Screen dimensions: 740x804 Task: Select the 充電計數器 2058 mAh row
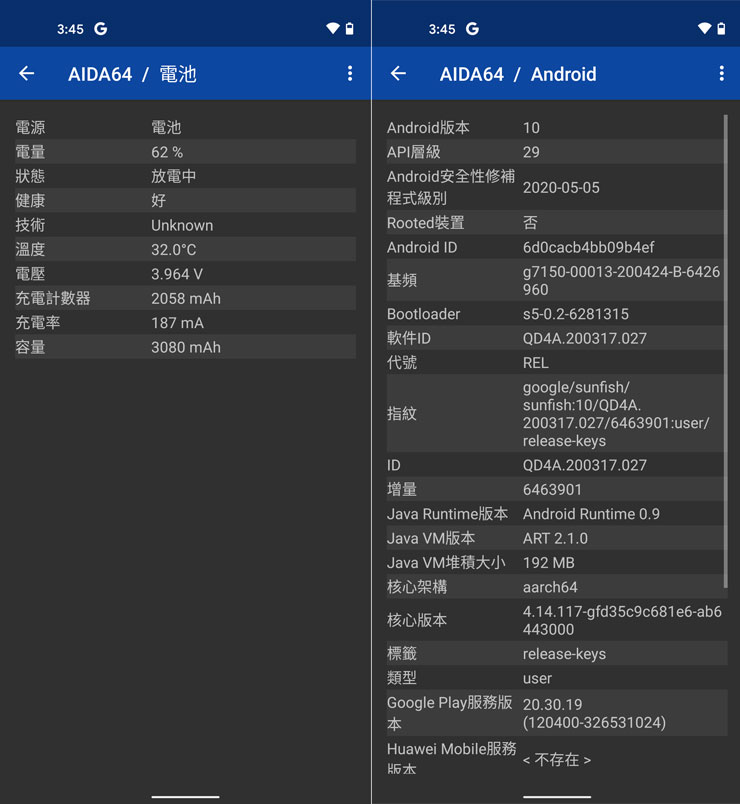click(x=185, y=298)
